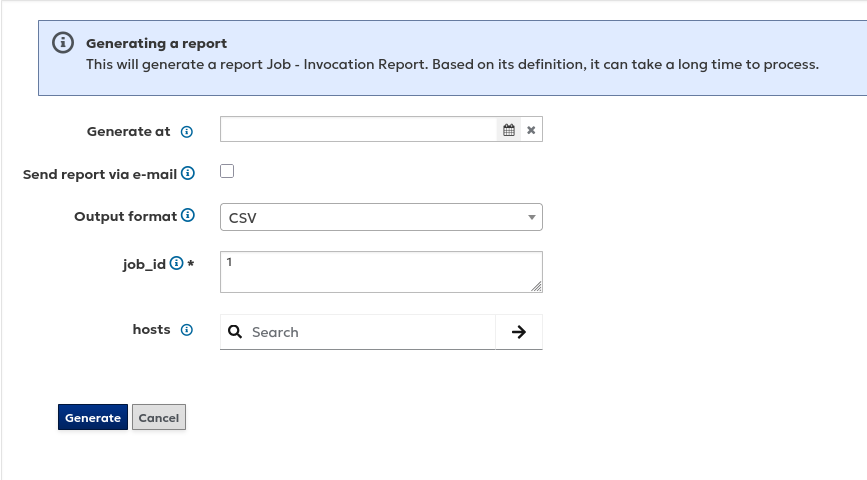867x480 pixels.
Task: Click the Cancel button
Action: [159, 418]
